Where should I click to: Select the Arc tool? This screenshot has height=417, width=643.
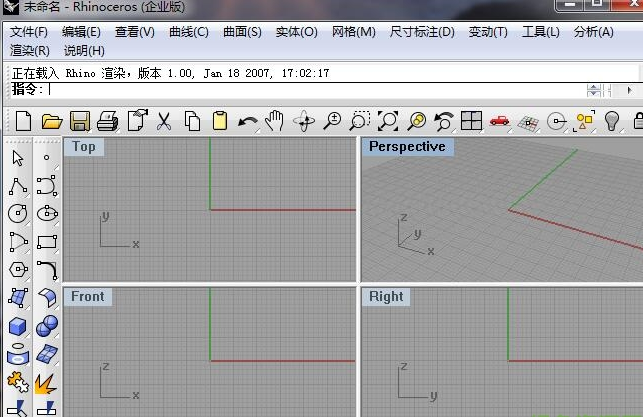pyautogui.click(x=18, y=242)
